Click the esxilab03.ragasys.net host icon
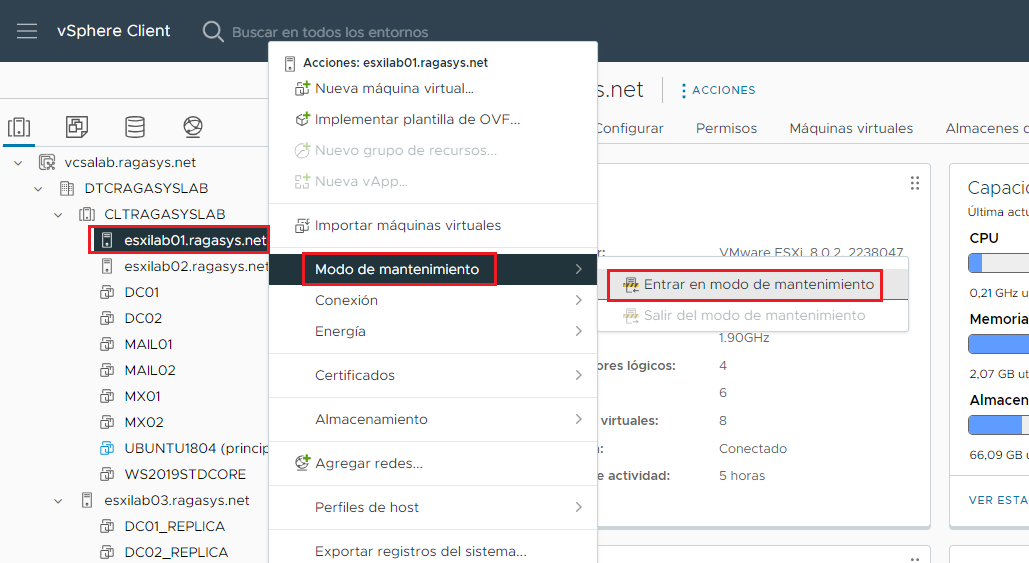1029x563 pixels. [87, 501]
